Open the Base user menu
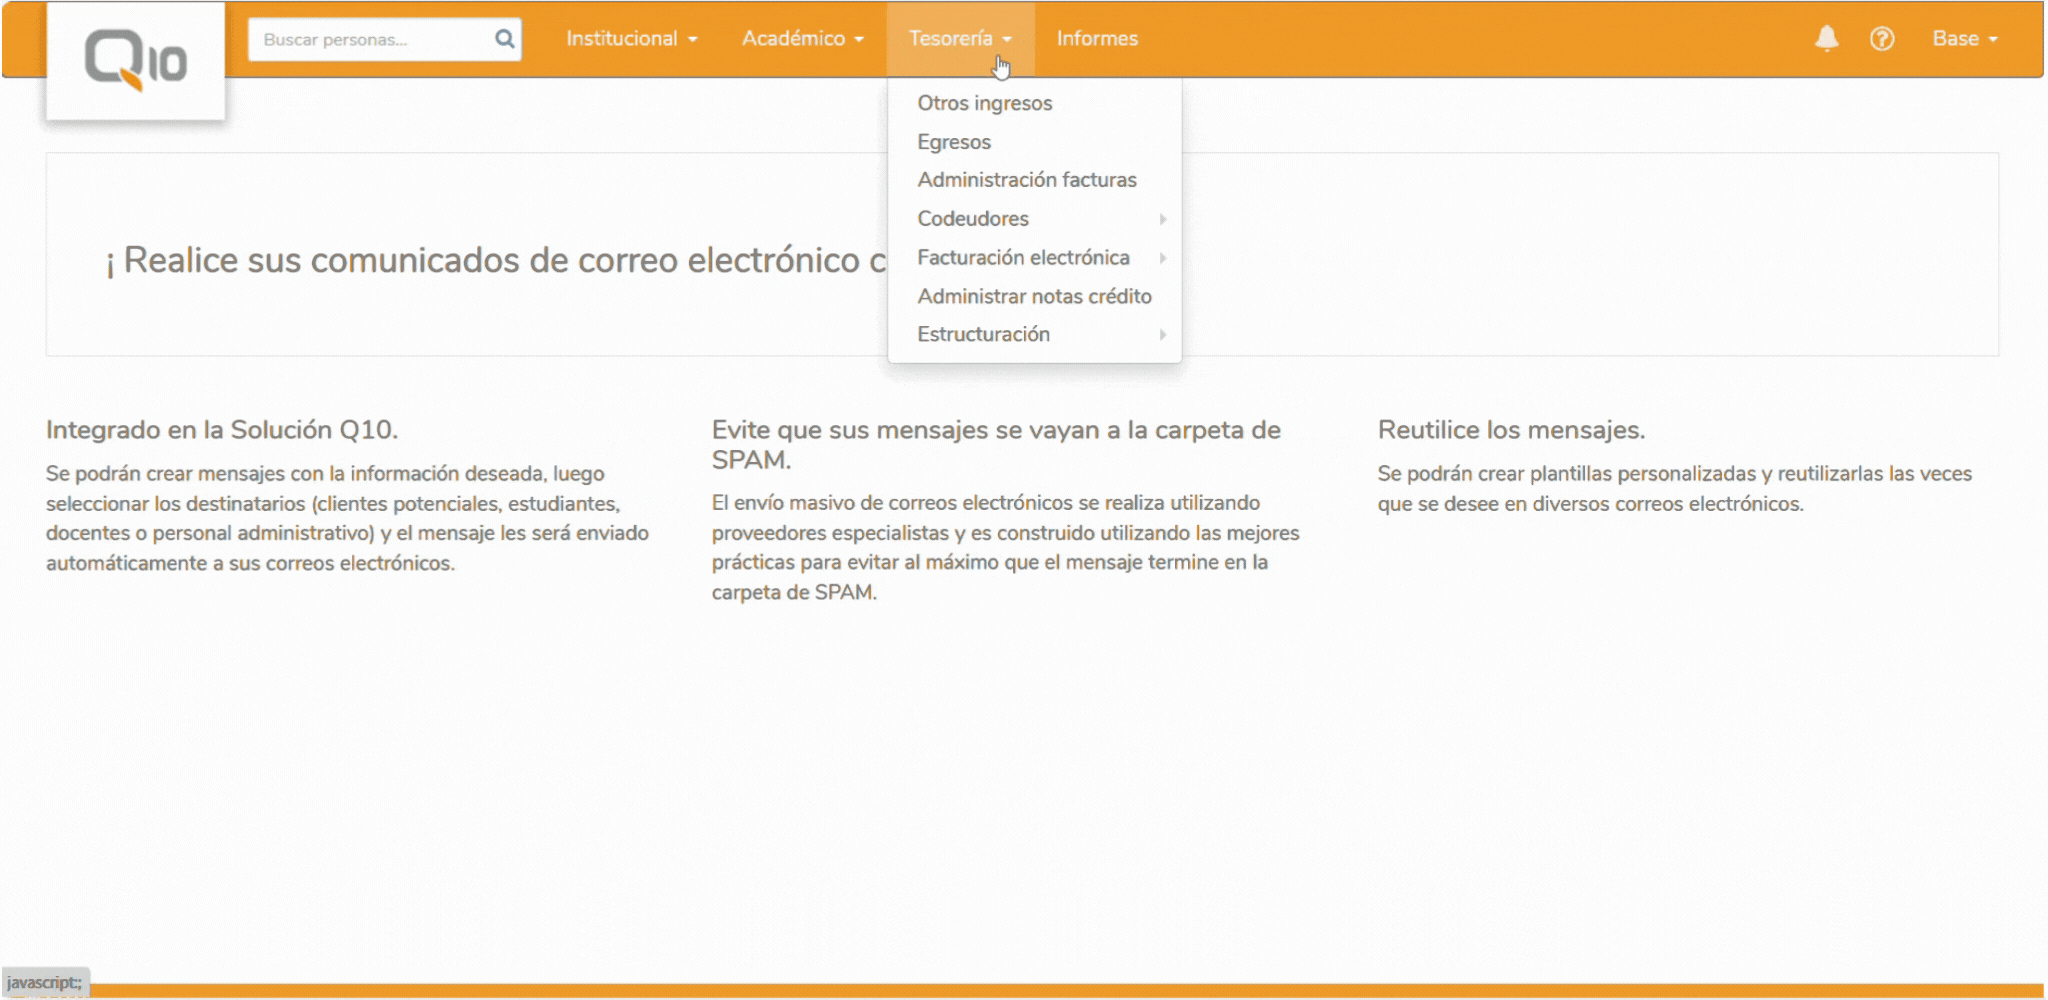The image size is (2048, 1000). click(x=1964, y=39)
